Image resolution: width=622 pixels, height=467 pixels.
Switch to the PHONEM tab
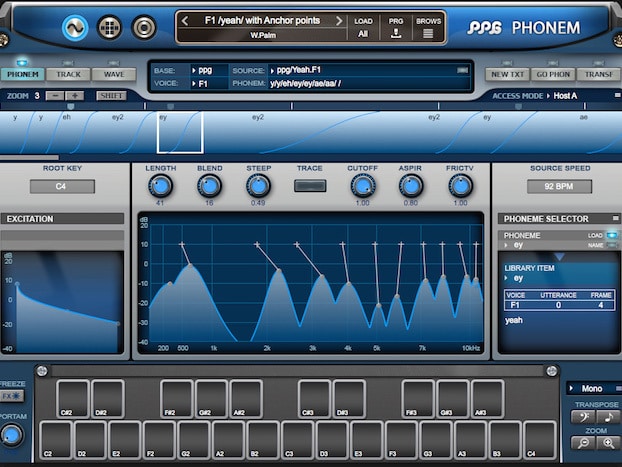(23, 74)
